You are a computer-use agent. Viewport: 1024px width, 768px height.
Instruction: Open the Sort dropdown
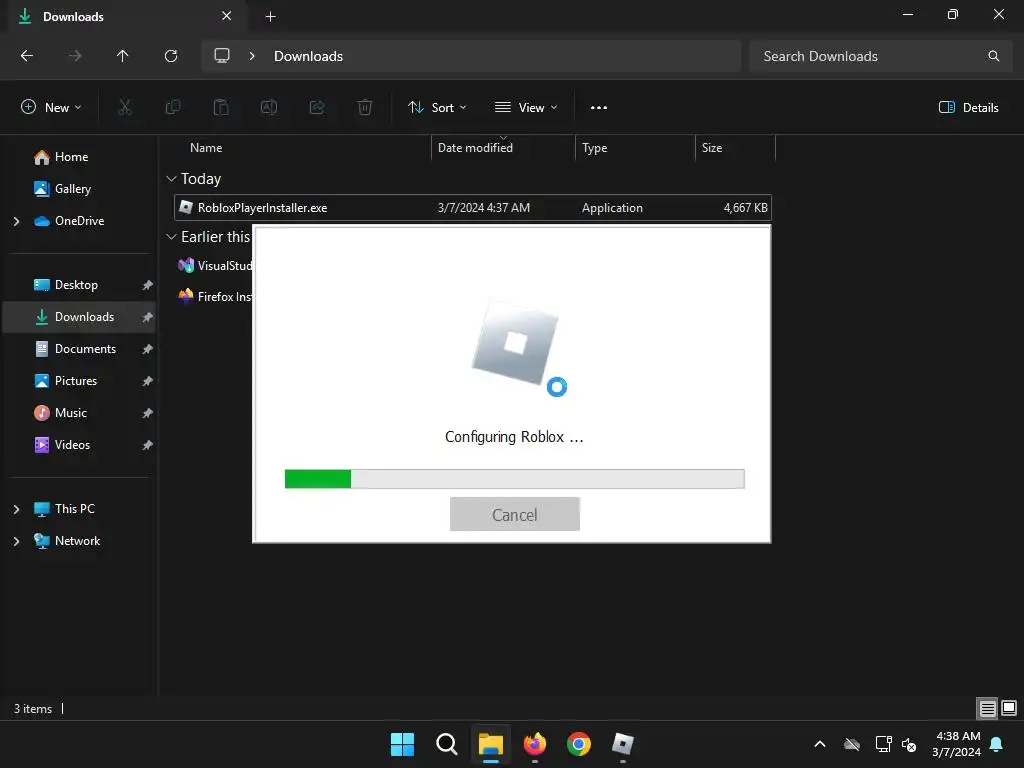(x=437, y=108)
